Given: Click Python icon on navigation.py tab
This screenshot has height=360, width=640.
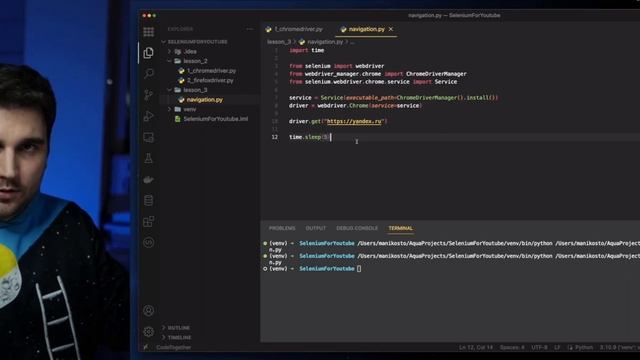Looking at the screenshot, I should [343, 29].
